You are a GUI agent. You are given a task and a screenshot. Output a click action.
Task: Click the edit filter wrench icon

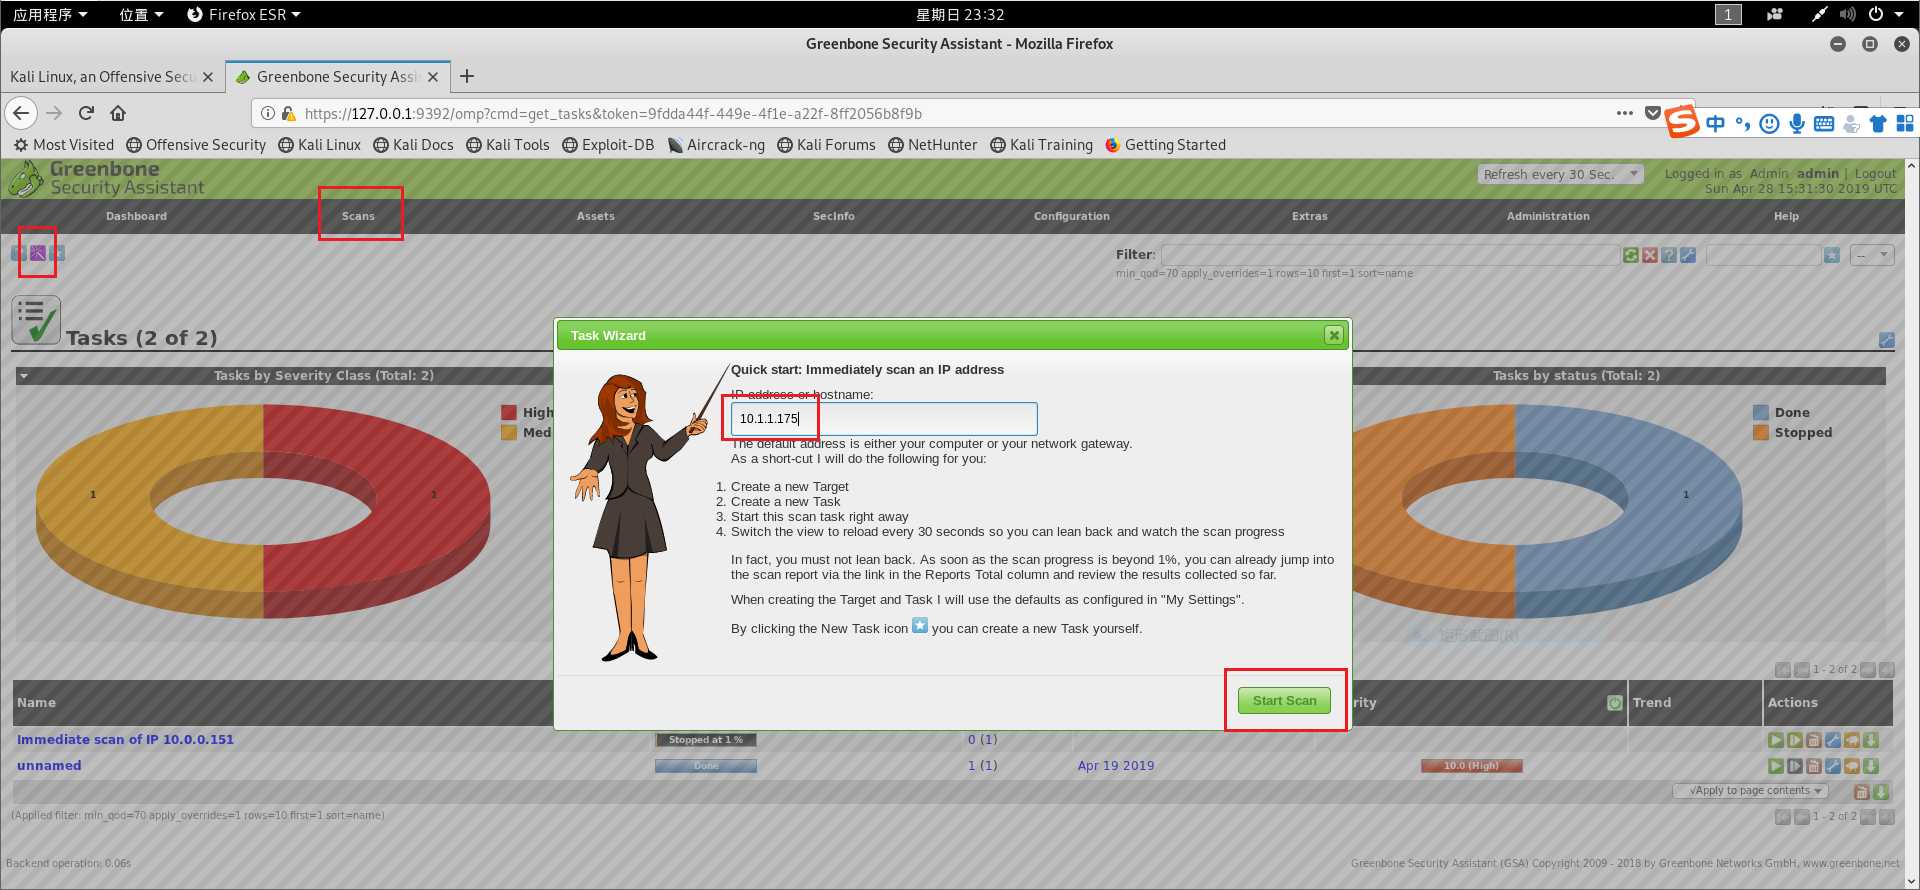click(x=1688, y=255)
